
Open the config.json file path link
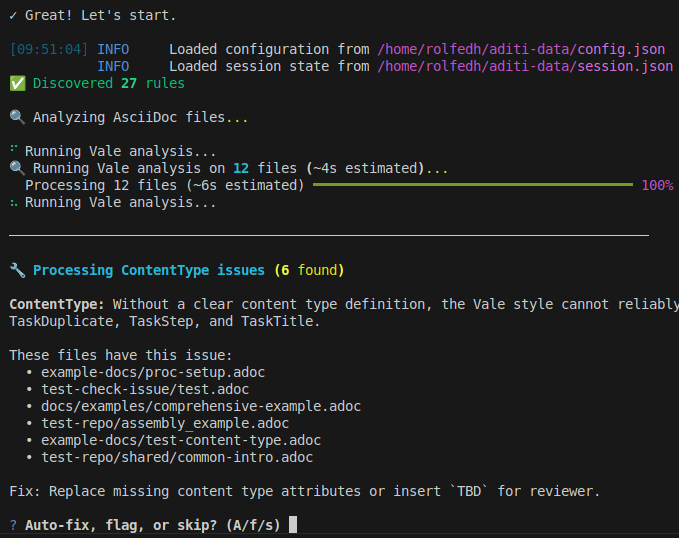click(521, 49)
